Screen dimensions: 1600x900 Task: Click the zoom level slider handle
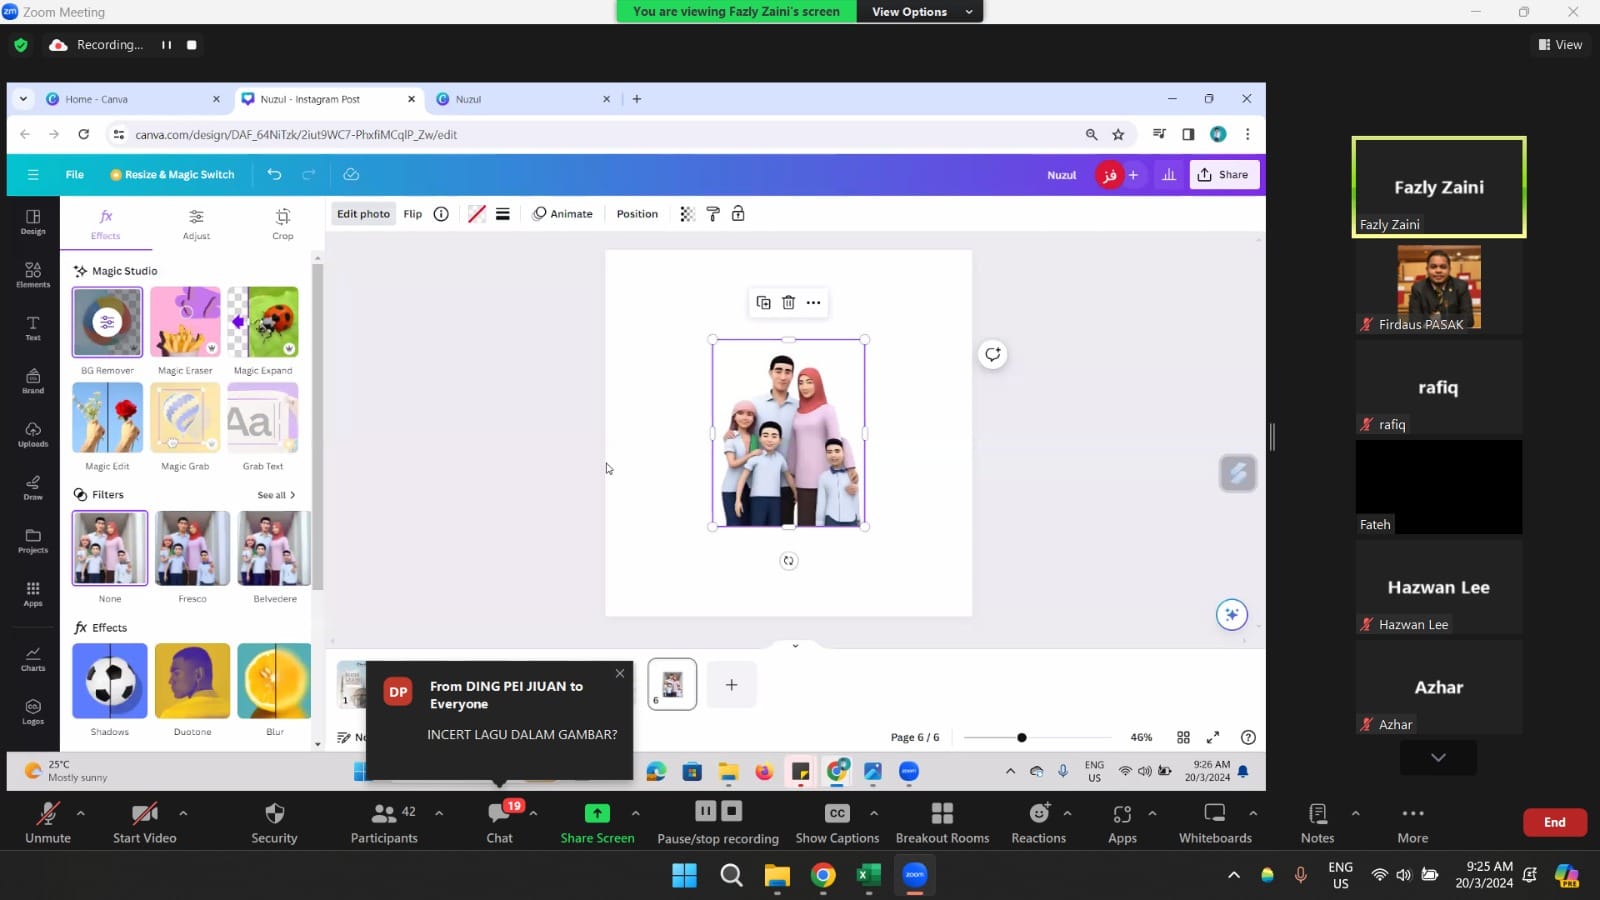tap(1021, 738)
